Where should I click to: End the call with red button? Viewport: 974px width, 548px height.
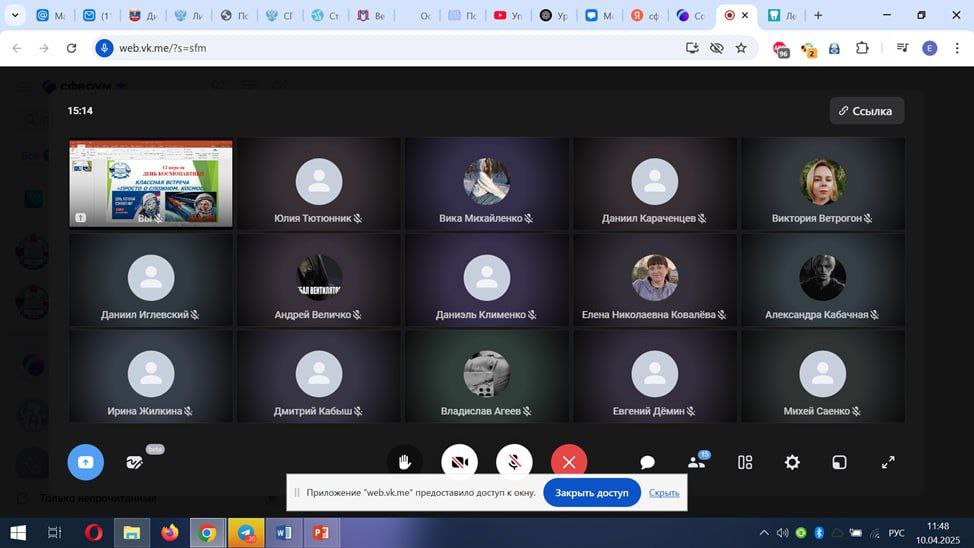point(569,462)
